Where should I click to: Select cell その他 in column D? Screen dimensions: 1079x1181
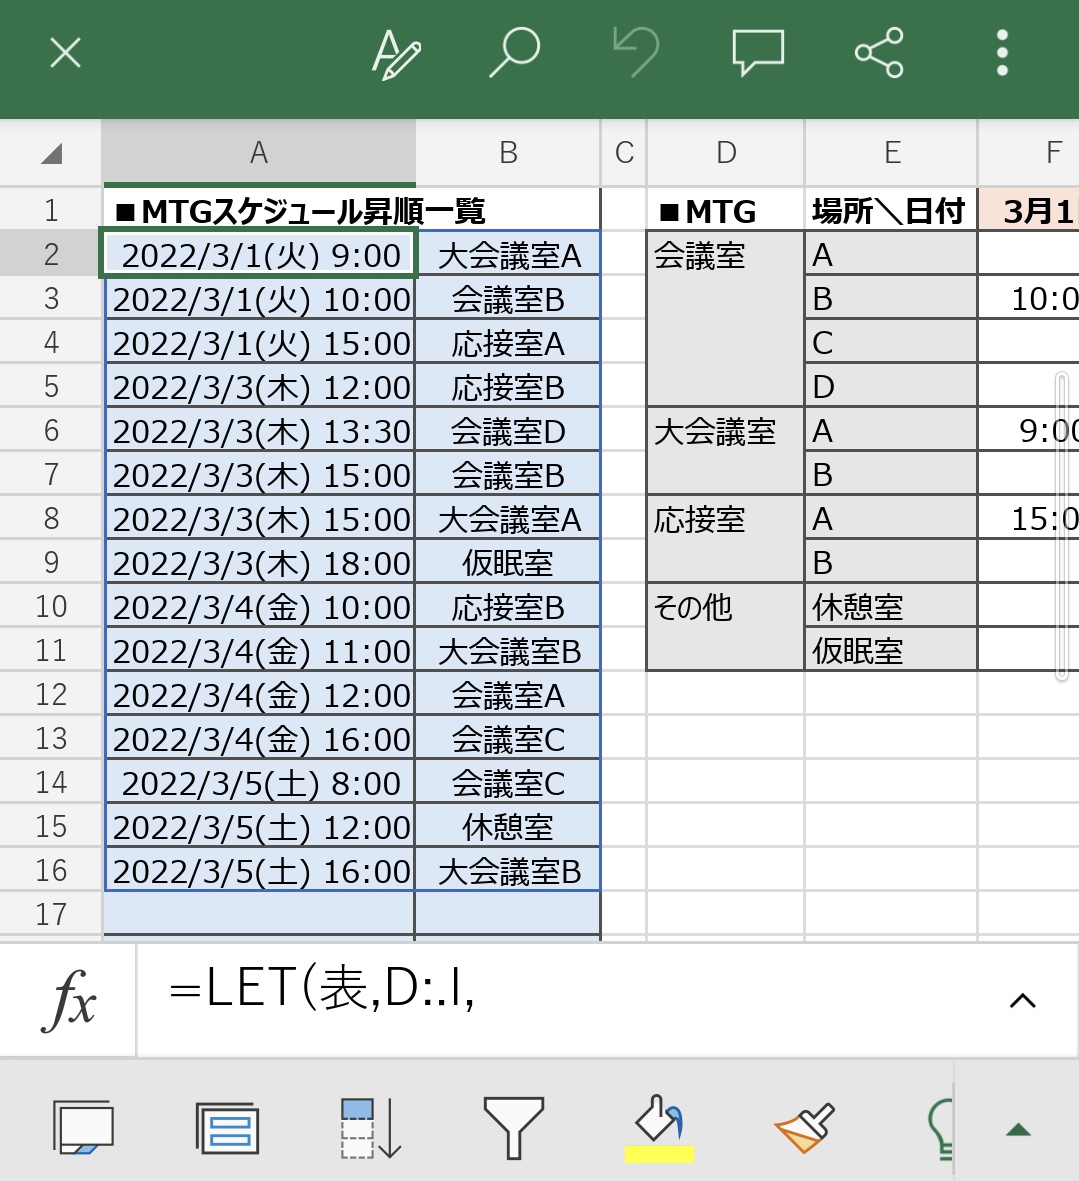pos(726,627)
